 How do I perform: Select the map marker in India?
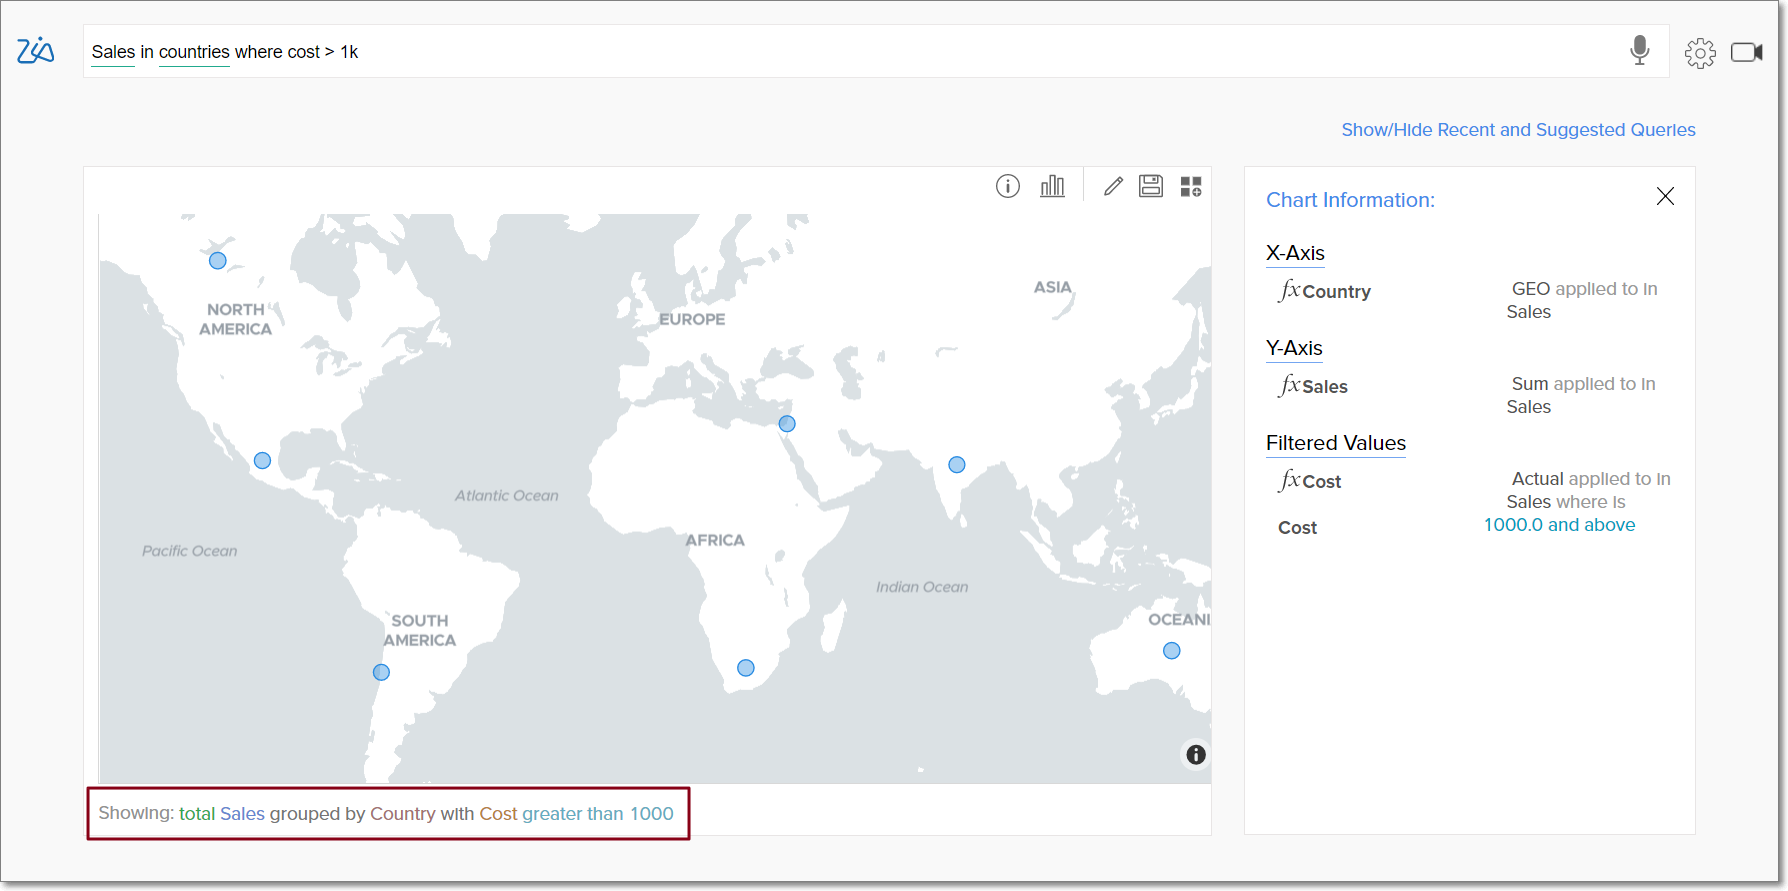pos(956,465)
